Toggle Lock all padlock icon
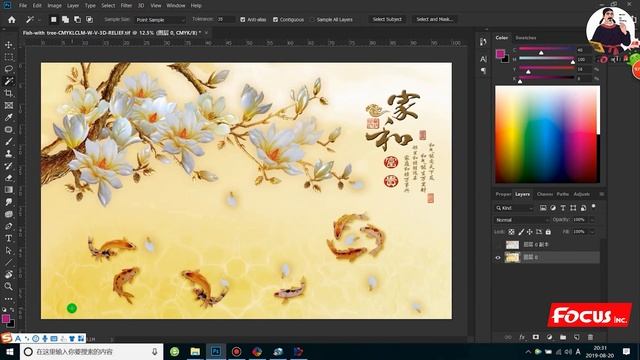640x360 pixels. coord(548,232)
